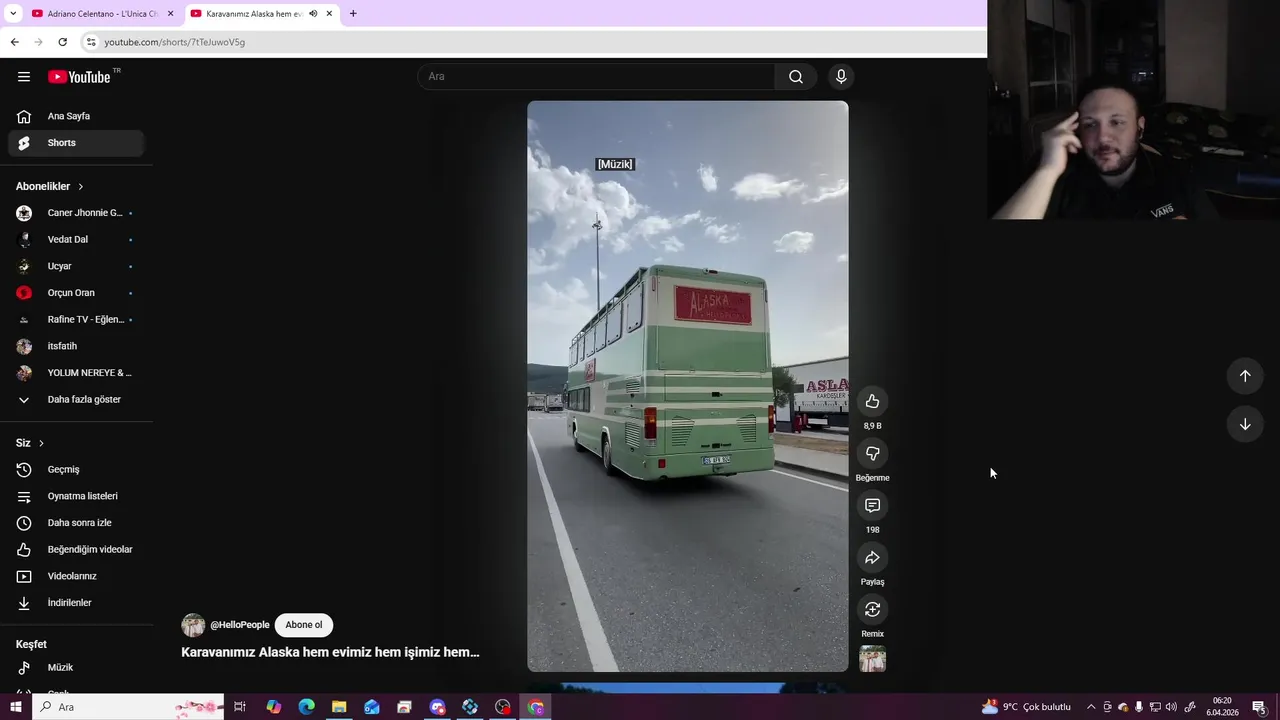1280x720 pixels.
Task: Open Ucyar subscription
Action: click(76, 266)
